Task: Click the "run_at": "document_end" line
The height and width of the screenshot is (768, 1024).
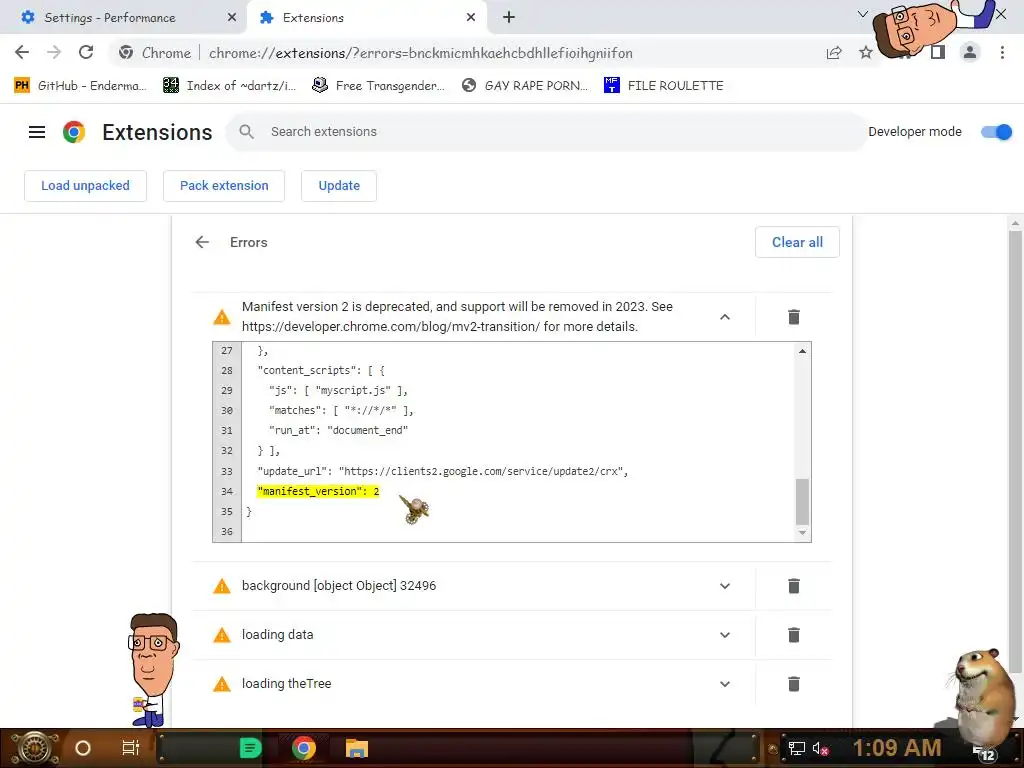Action: (x=338, y=430)
